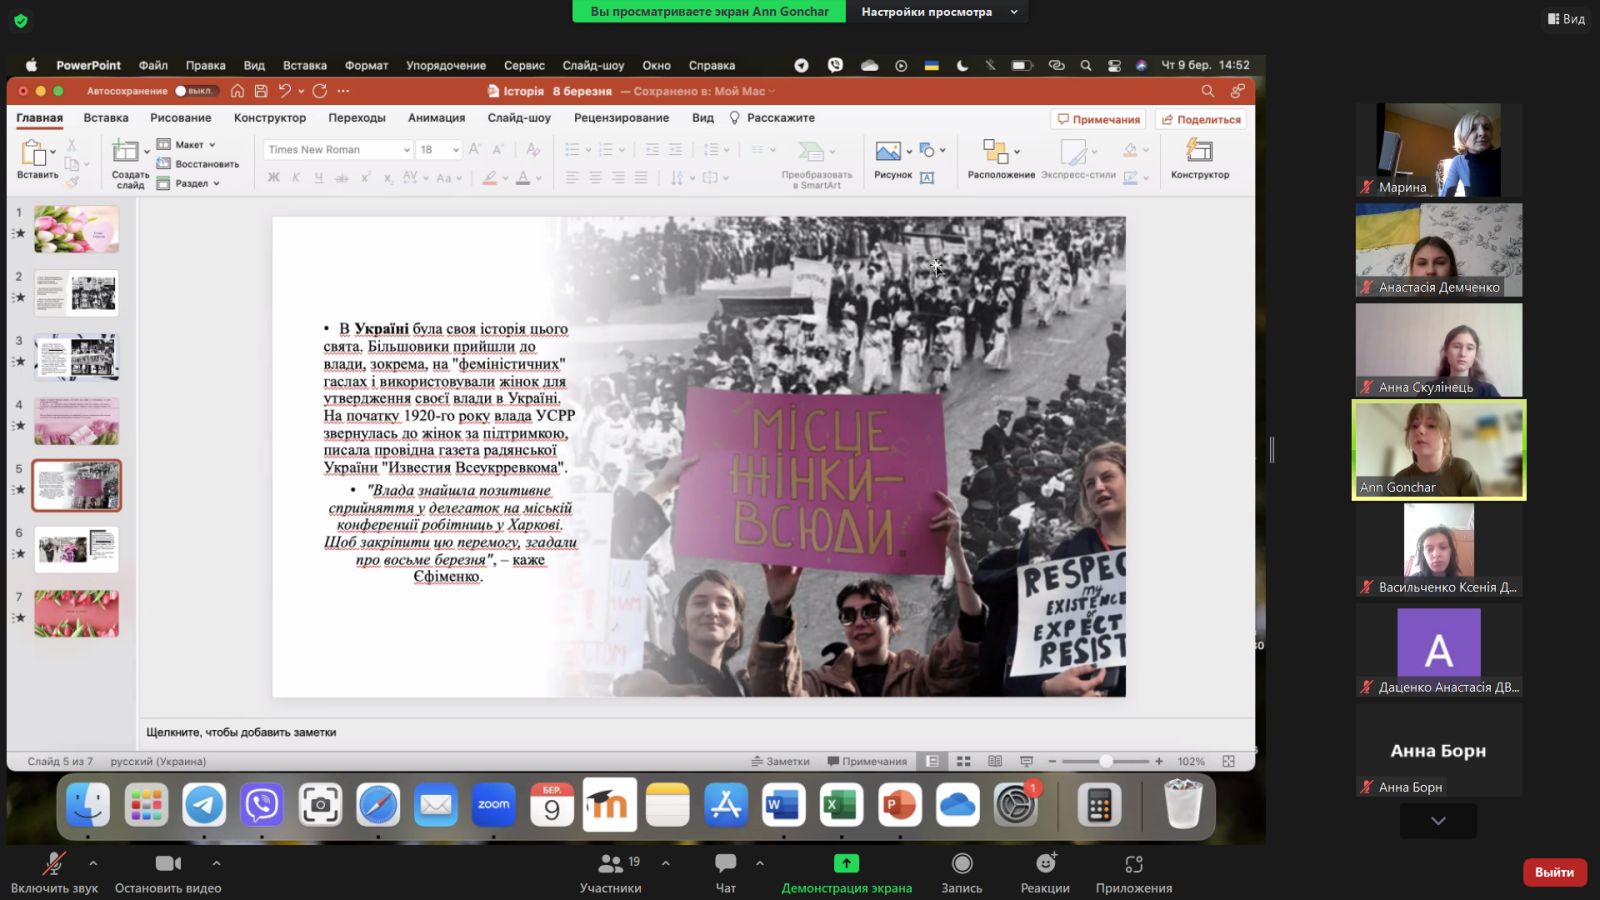Expand participants options arrow
This screenshot has height=900, width=1600.
click(666, 863)
